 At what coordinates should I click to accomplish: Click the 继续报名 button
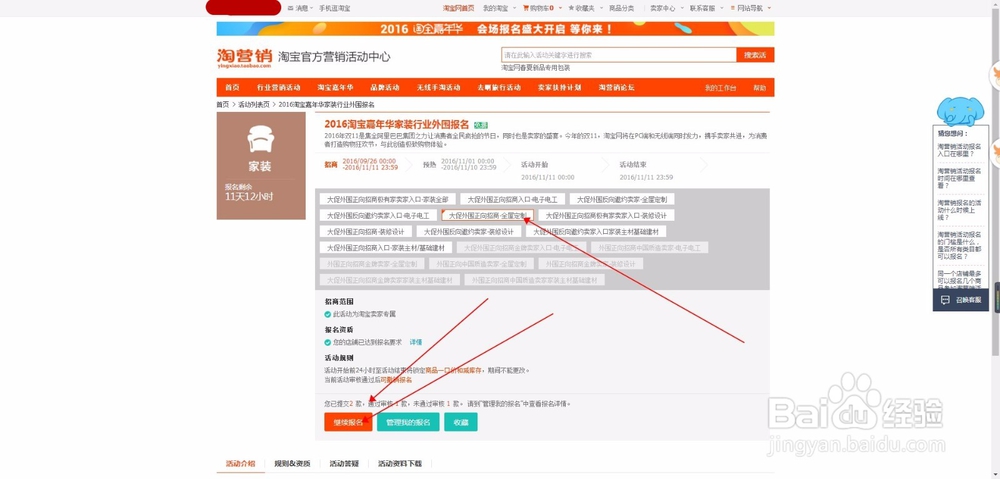pyautogui.click(x=348, y=422)
